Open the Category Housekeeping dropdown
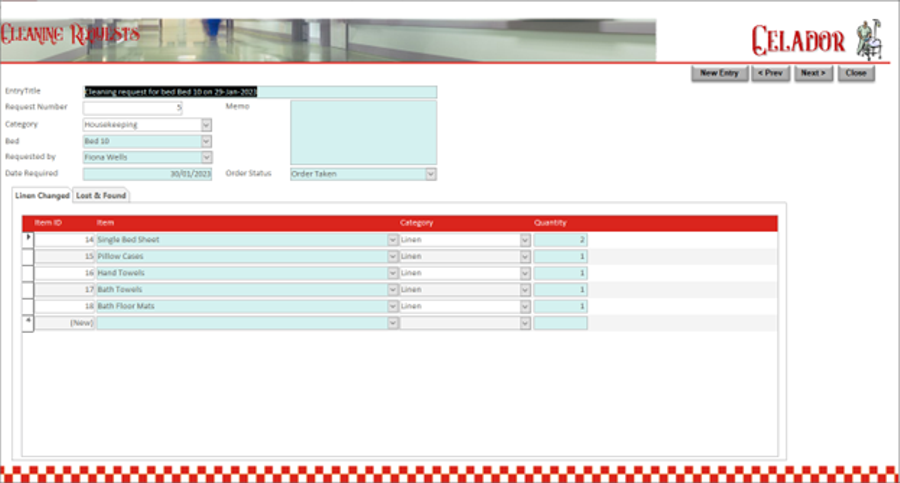The width and height of the screenshot is (900, 483). click(206, 125)
